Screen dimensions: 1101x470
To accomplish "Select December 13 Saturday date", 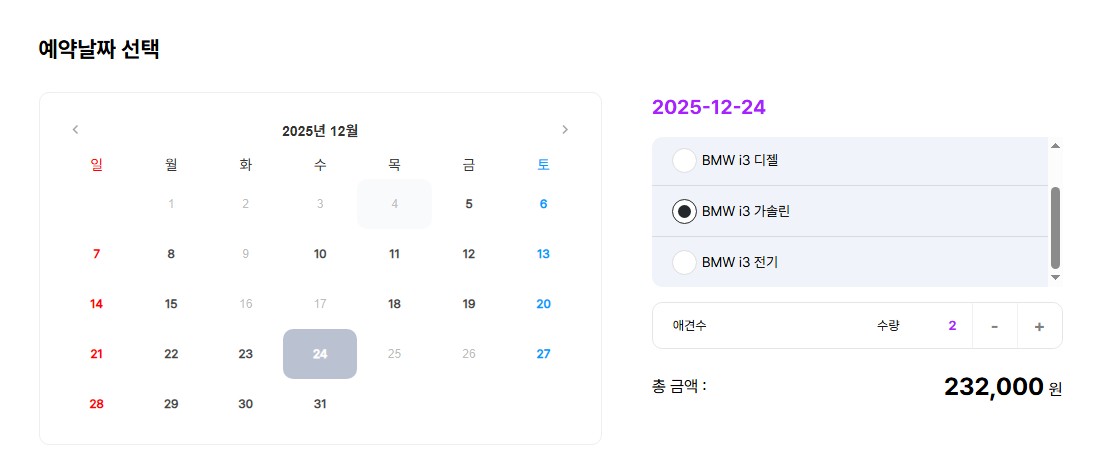I will 543,254.
